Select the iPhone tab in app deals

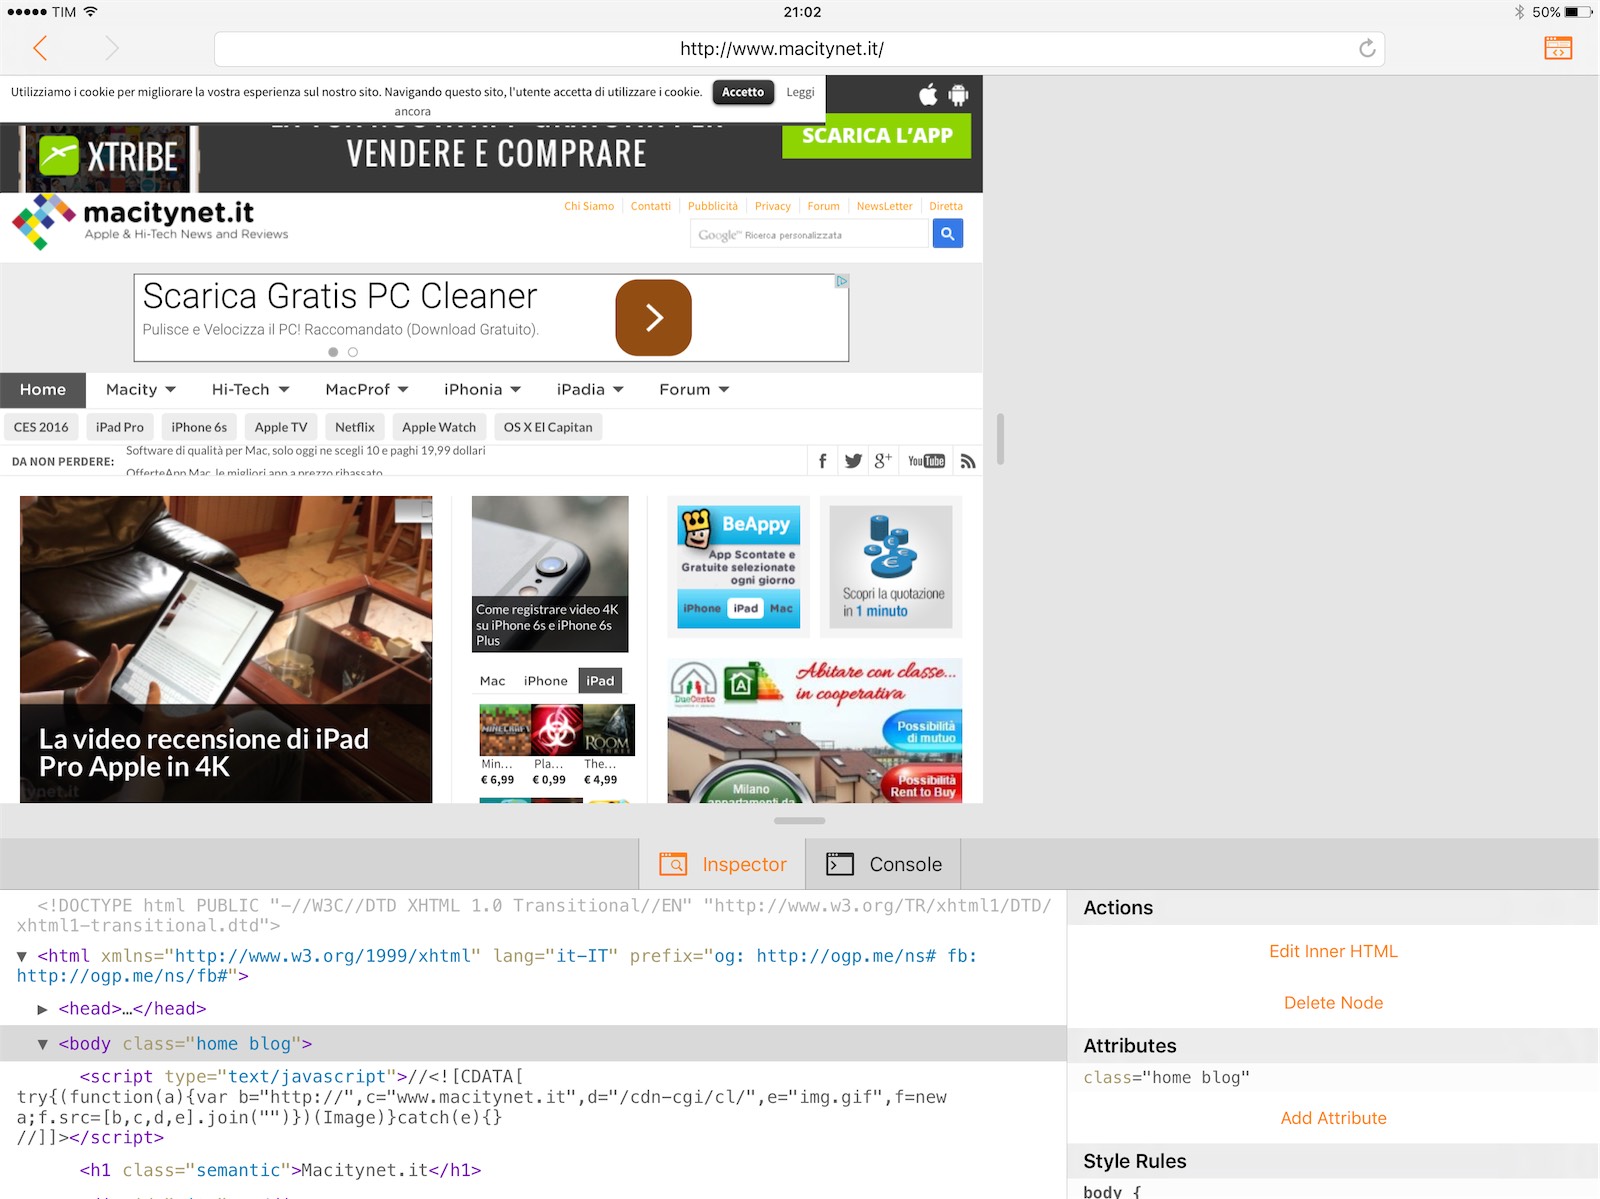pos(546,681)
